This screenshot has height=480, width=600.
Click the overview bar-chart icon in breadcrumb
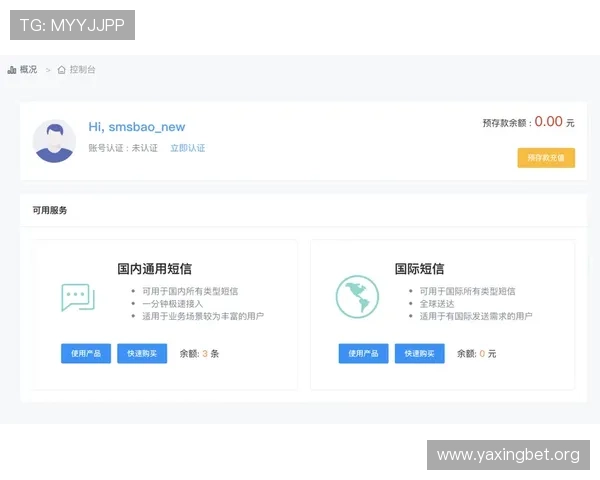12,70
